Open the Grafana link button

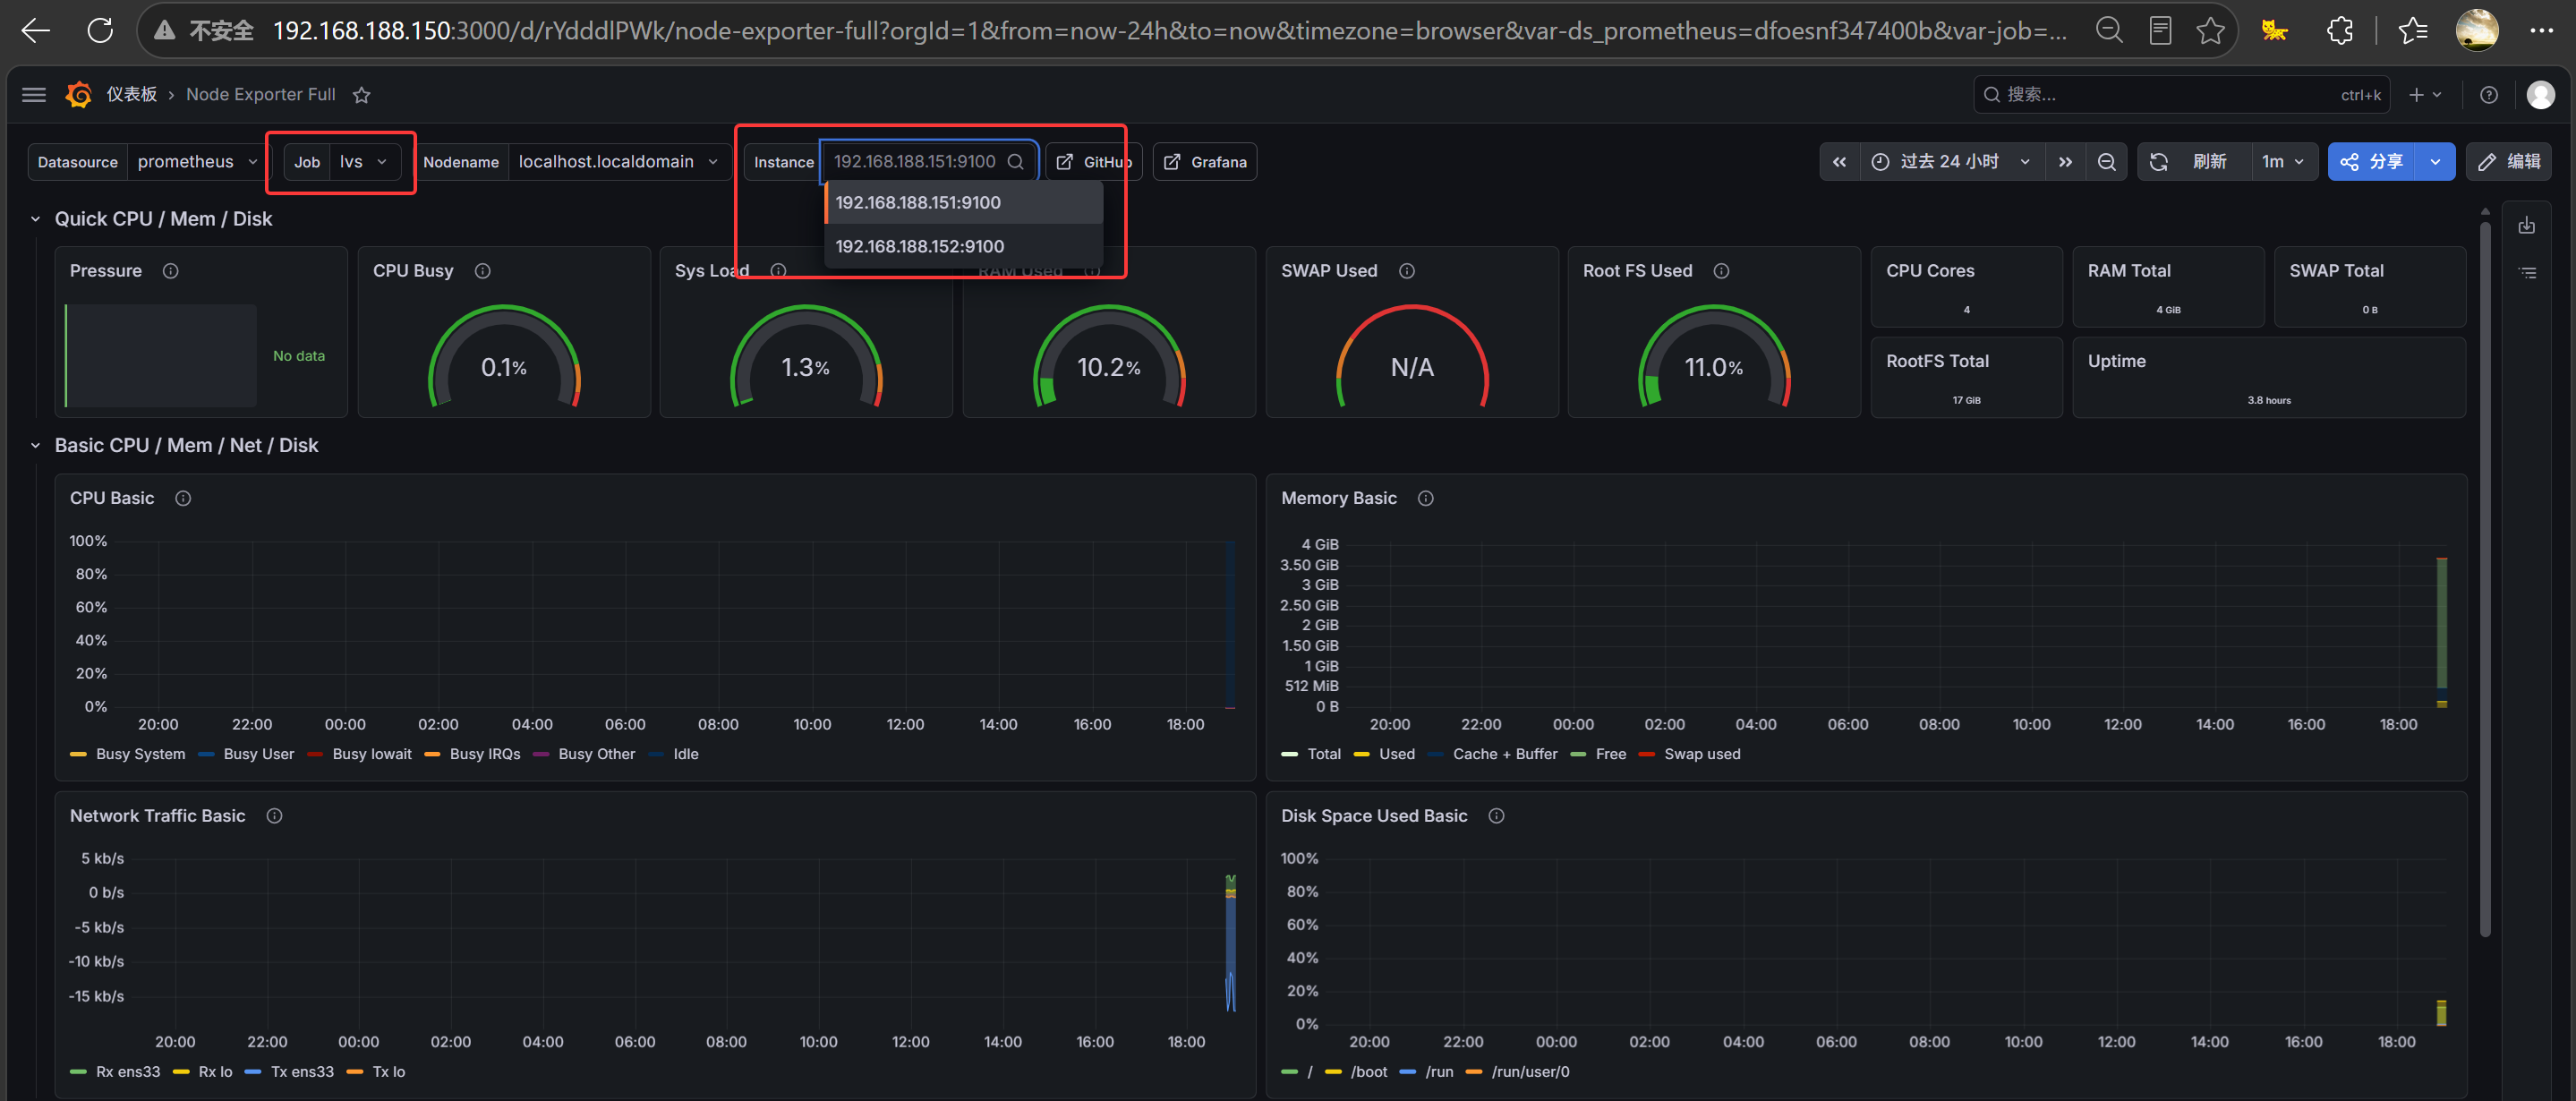coord(1205,162)
